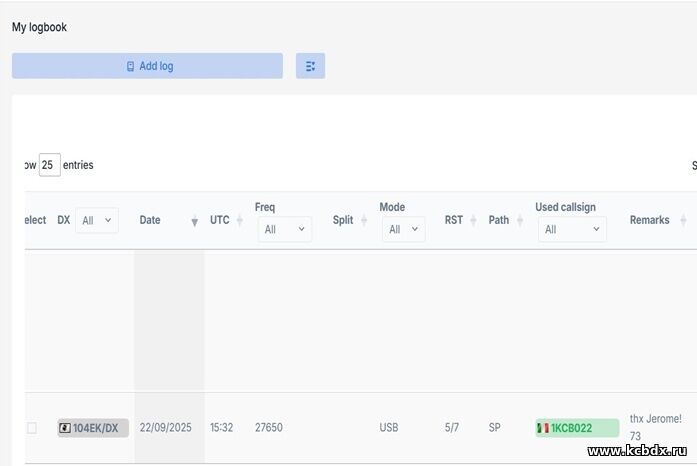Screen dimensions: 697x466
Task: Click the 1KCB022 used callsign badge
Action: [x=576, y=428]
